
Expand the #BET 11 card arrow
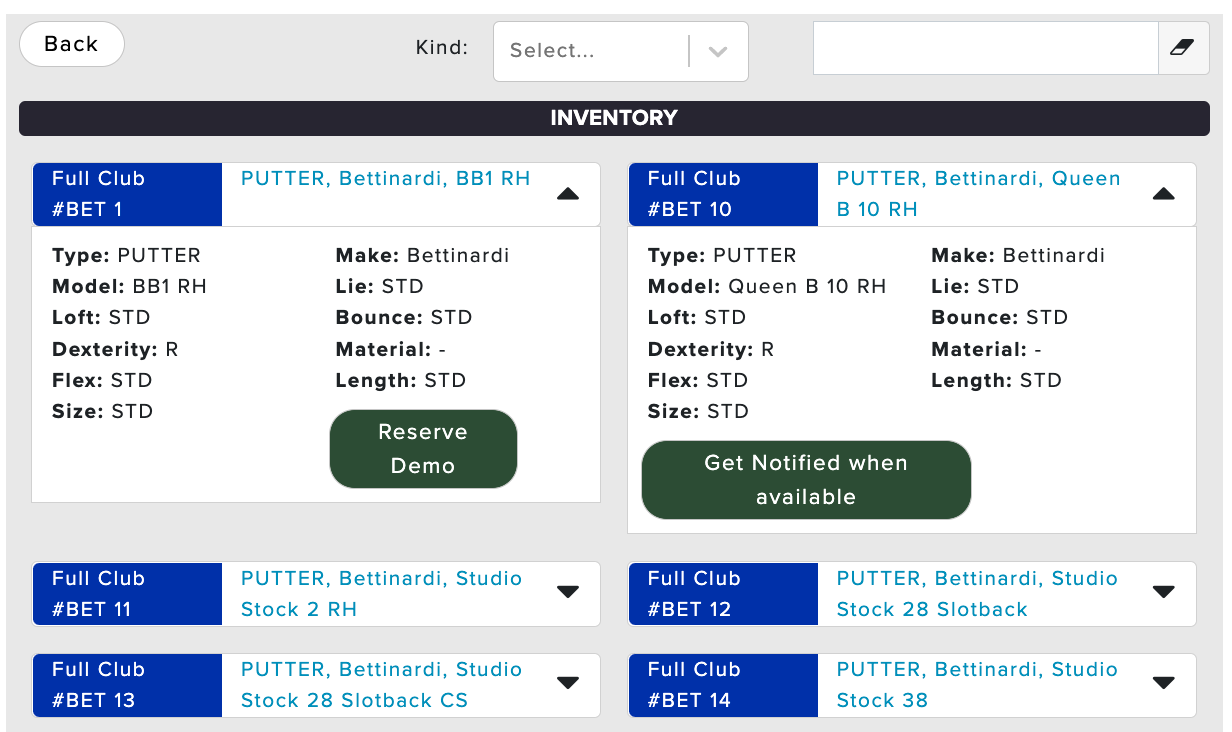568,592
